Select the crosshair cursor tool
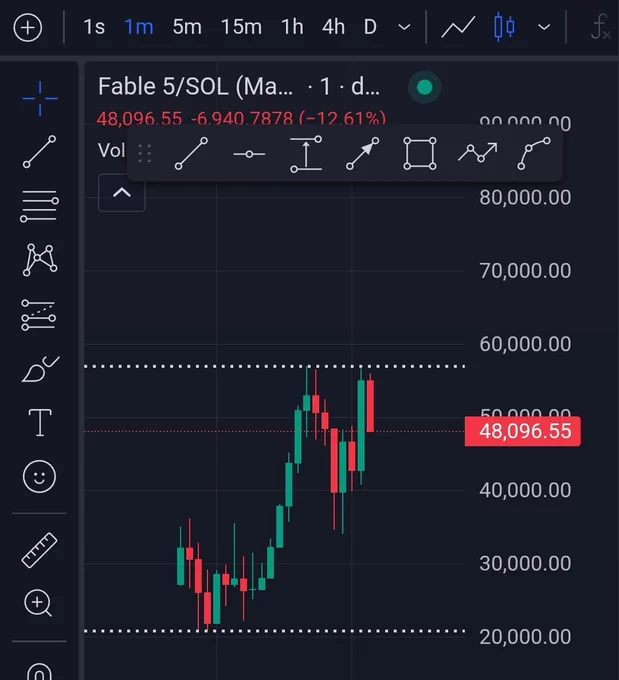619x680 pixels. point(39,98)
